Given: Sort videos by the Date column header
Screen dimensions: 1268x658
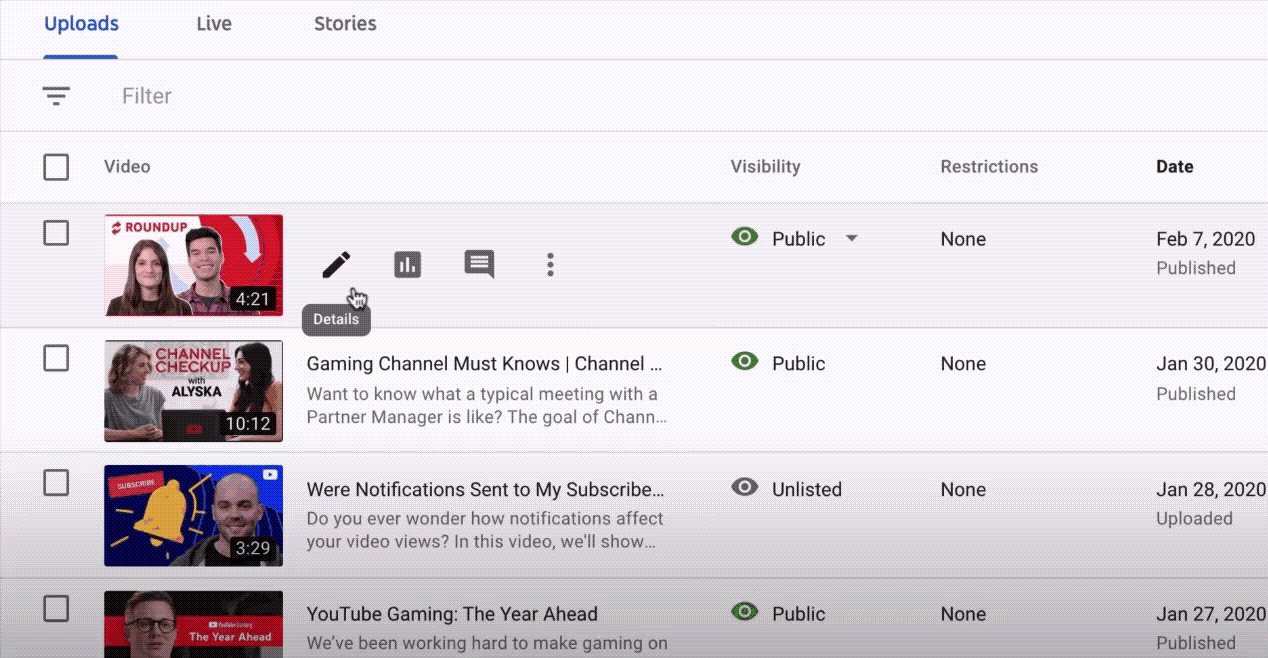Looking at the screenshot, I should point(1174,167).
